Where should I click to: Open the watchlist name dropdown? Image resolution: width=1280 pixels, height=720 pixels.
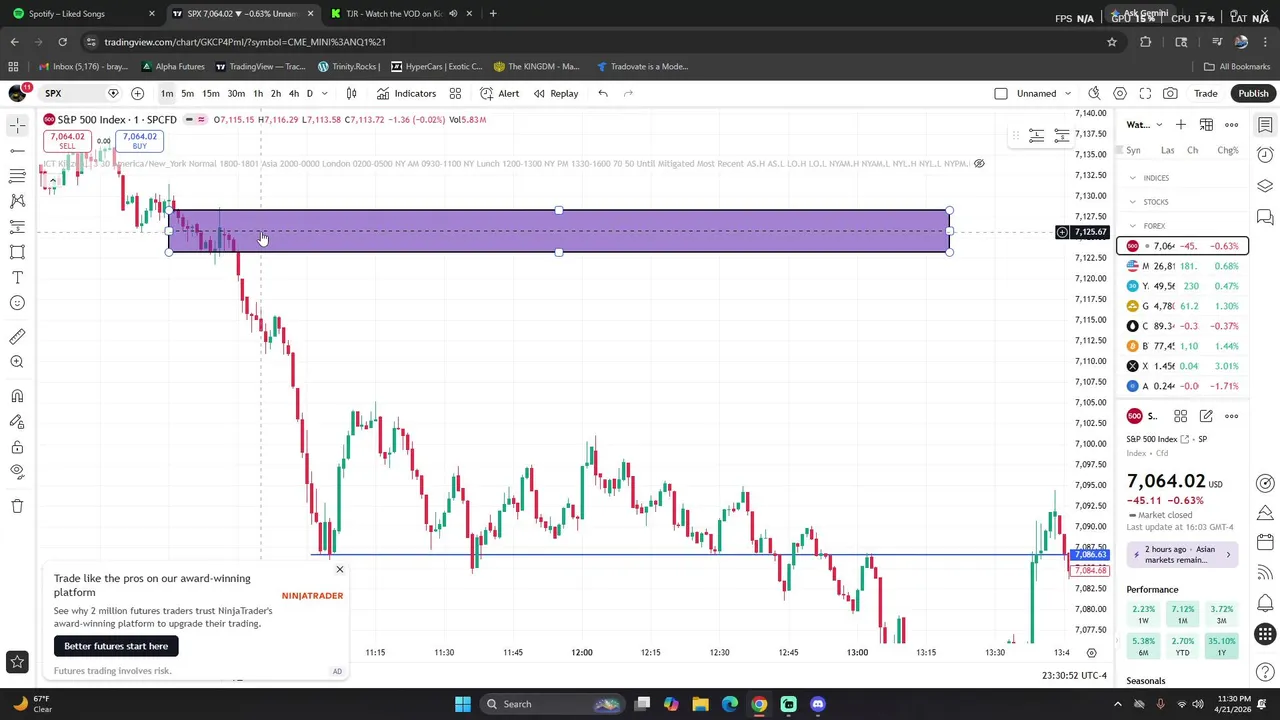coord(1145,125)
